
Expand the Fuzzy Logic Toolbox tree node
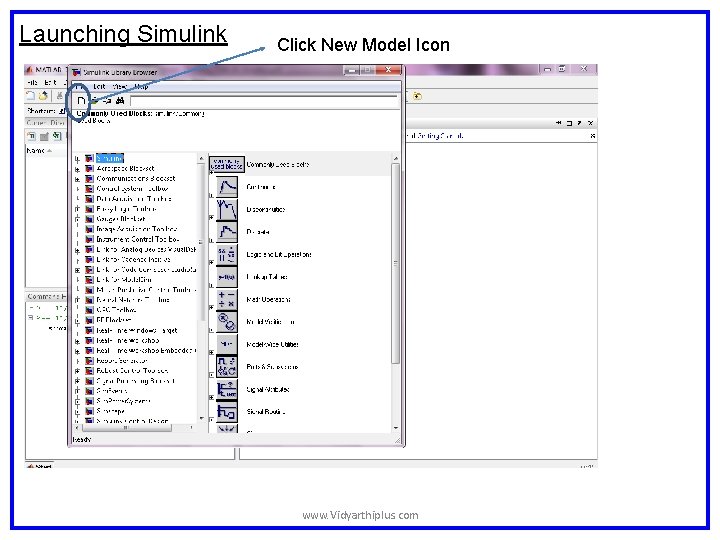77,209
